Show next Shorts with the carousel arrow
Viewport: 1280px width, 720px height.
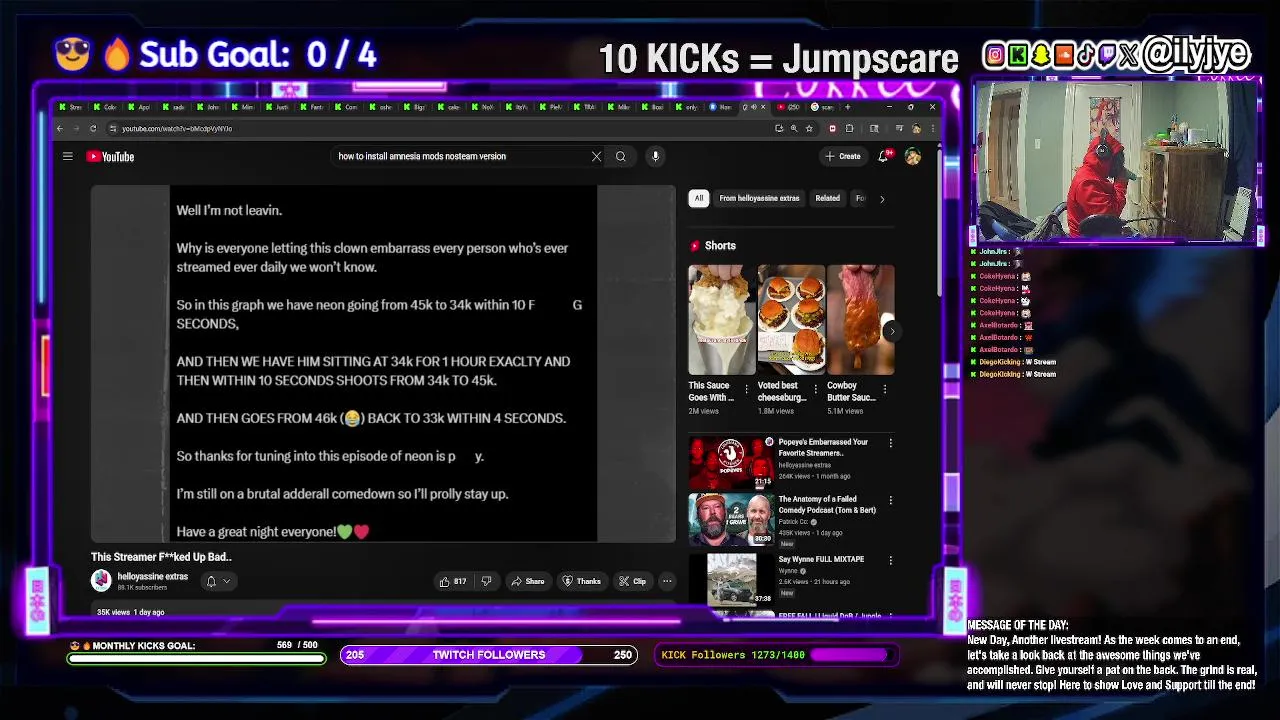[x=892, y=331]
